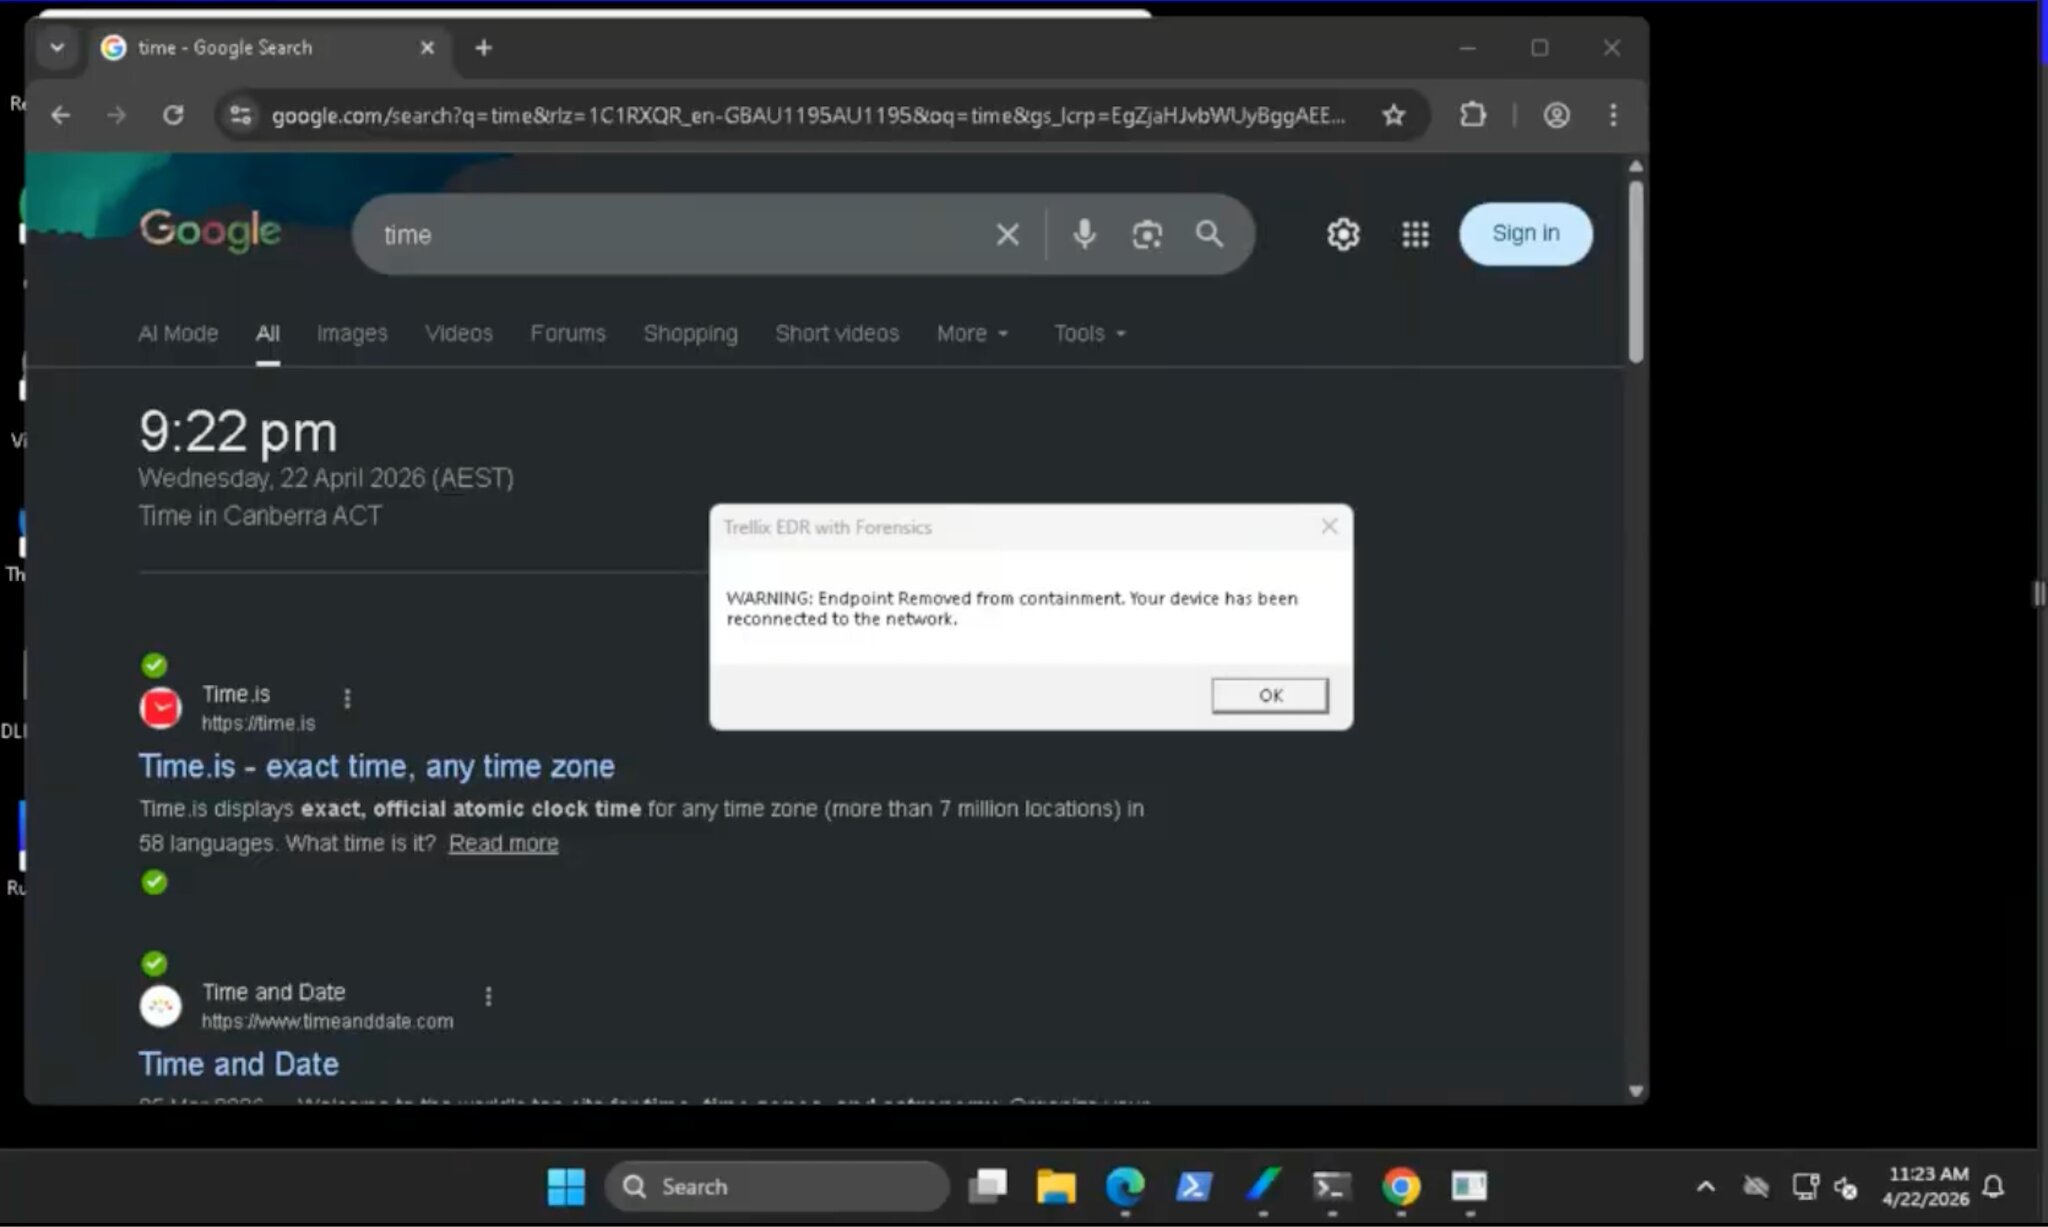Select the All results tab
Image resolution: width=2048 pixels, height=1227 pixels.
[x=267, y=333]
